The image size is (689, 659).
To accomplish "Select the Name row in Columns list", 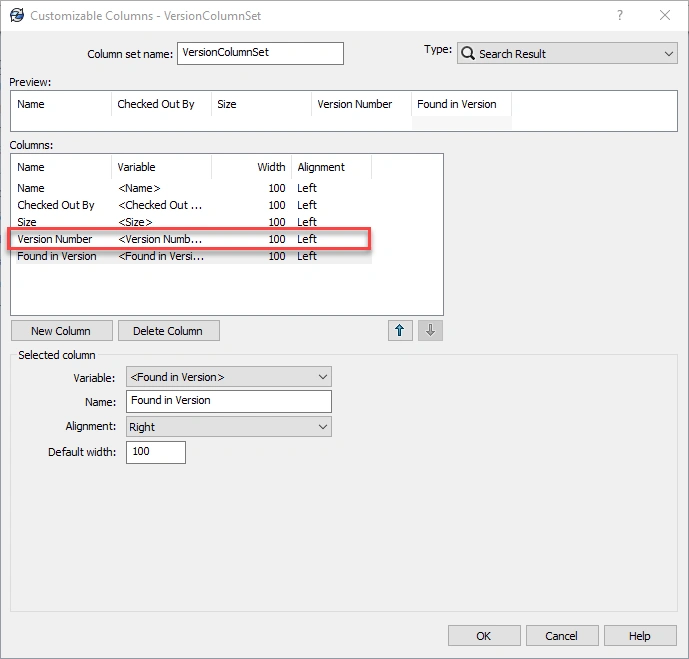I will coord(193,188).
